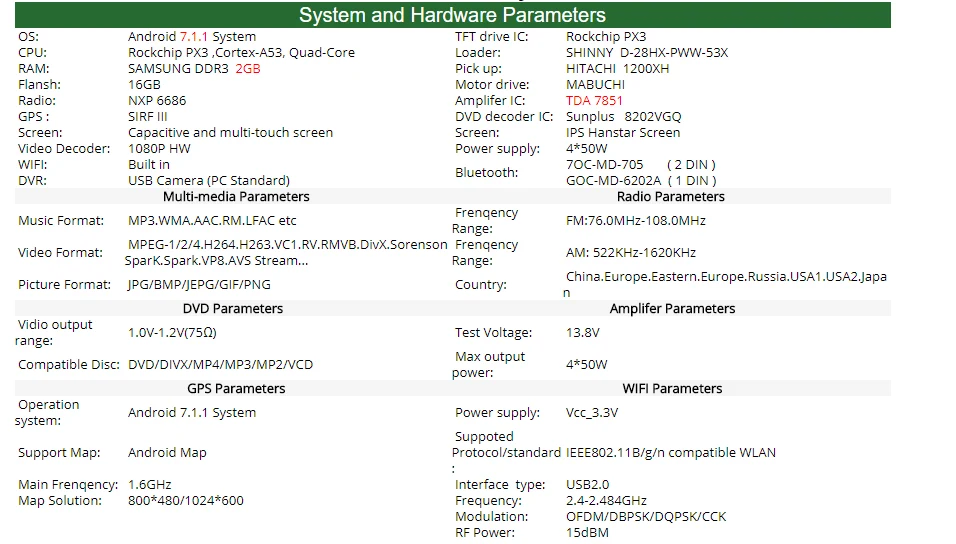
Task: Click the 4*50W Max output power value
Action: tap(587, 365)
